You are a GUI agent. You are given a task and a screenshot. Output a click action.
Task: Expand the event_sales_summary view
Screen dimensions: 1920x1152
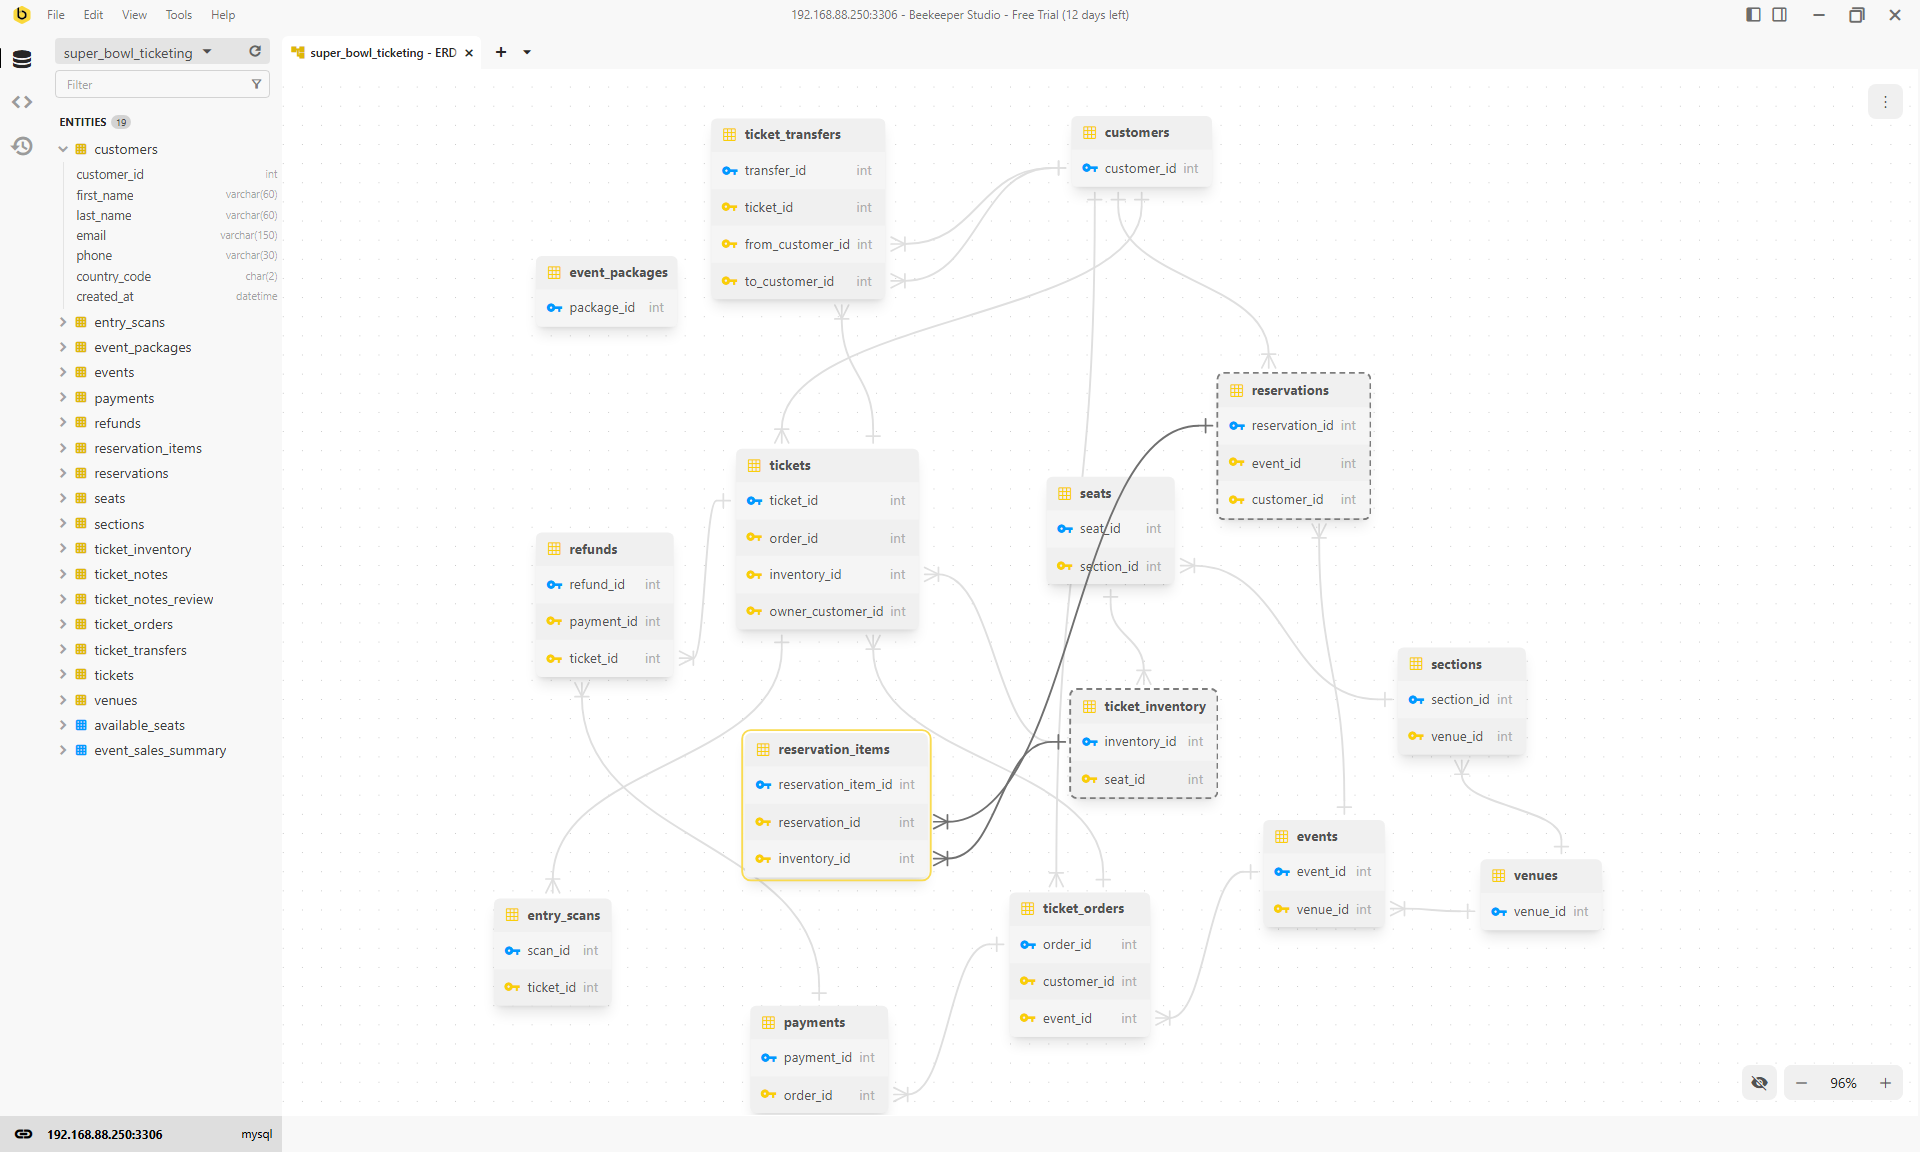click(x=63, y=750)
